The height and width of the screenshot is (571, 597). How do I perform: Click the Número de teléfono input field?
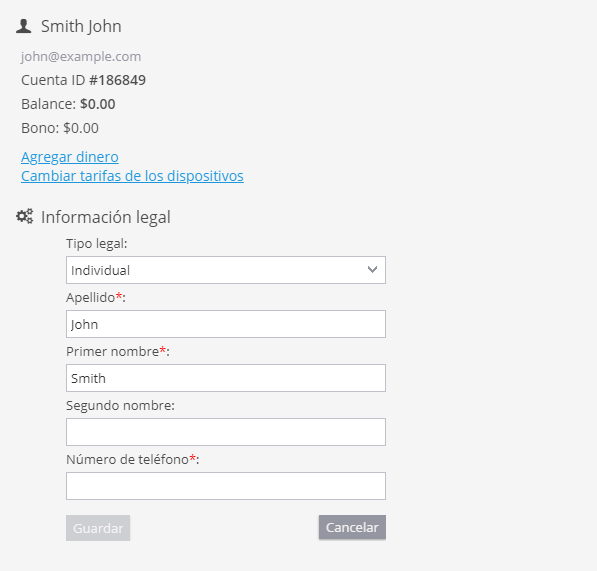pos(226,486)
